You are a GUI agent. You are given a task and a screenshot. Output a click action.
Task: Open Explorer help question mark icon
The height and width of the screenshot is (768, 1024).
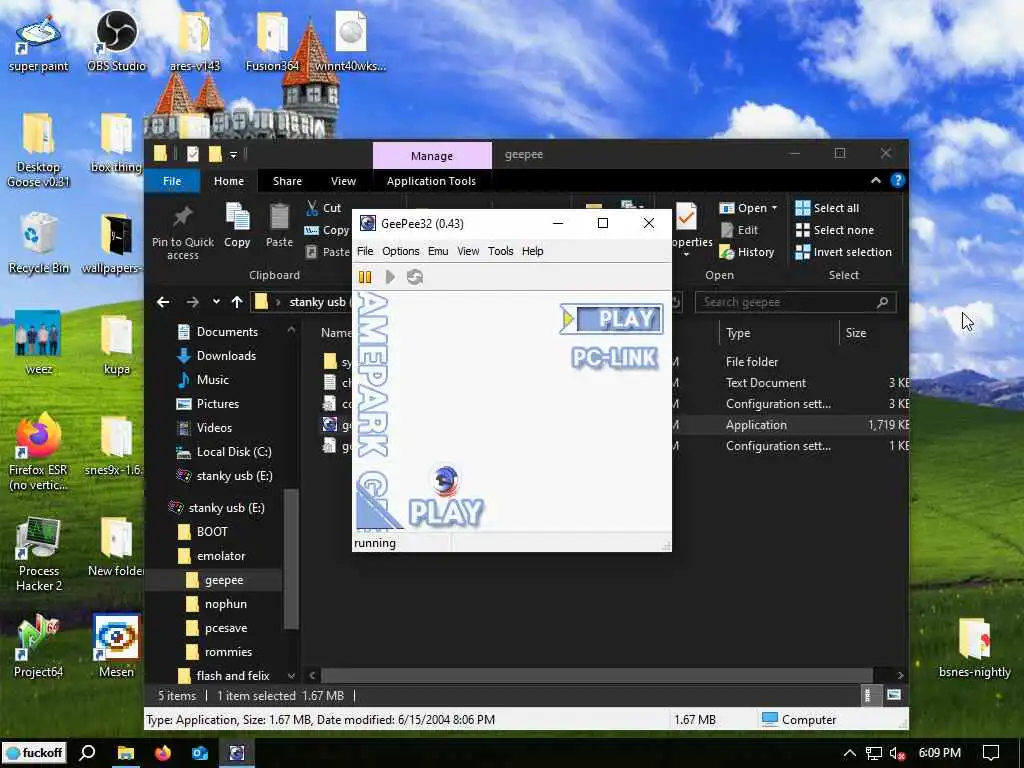898,180
